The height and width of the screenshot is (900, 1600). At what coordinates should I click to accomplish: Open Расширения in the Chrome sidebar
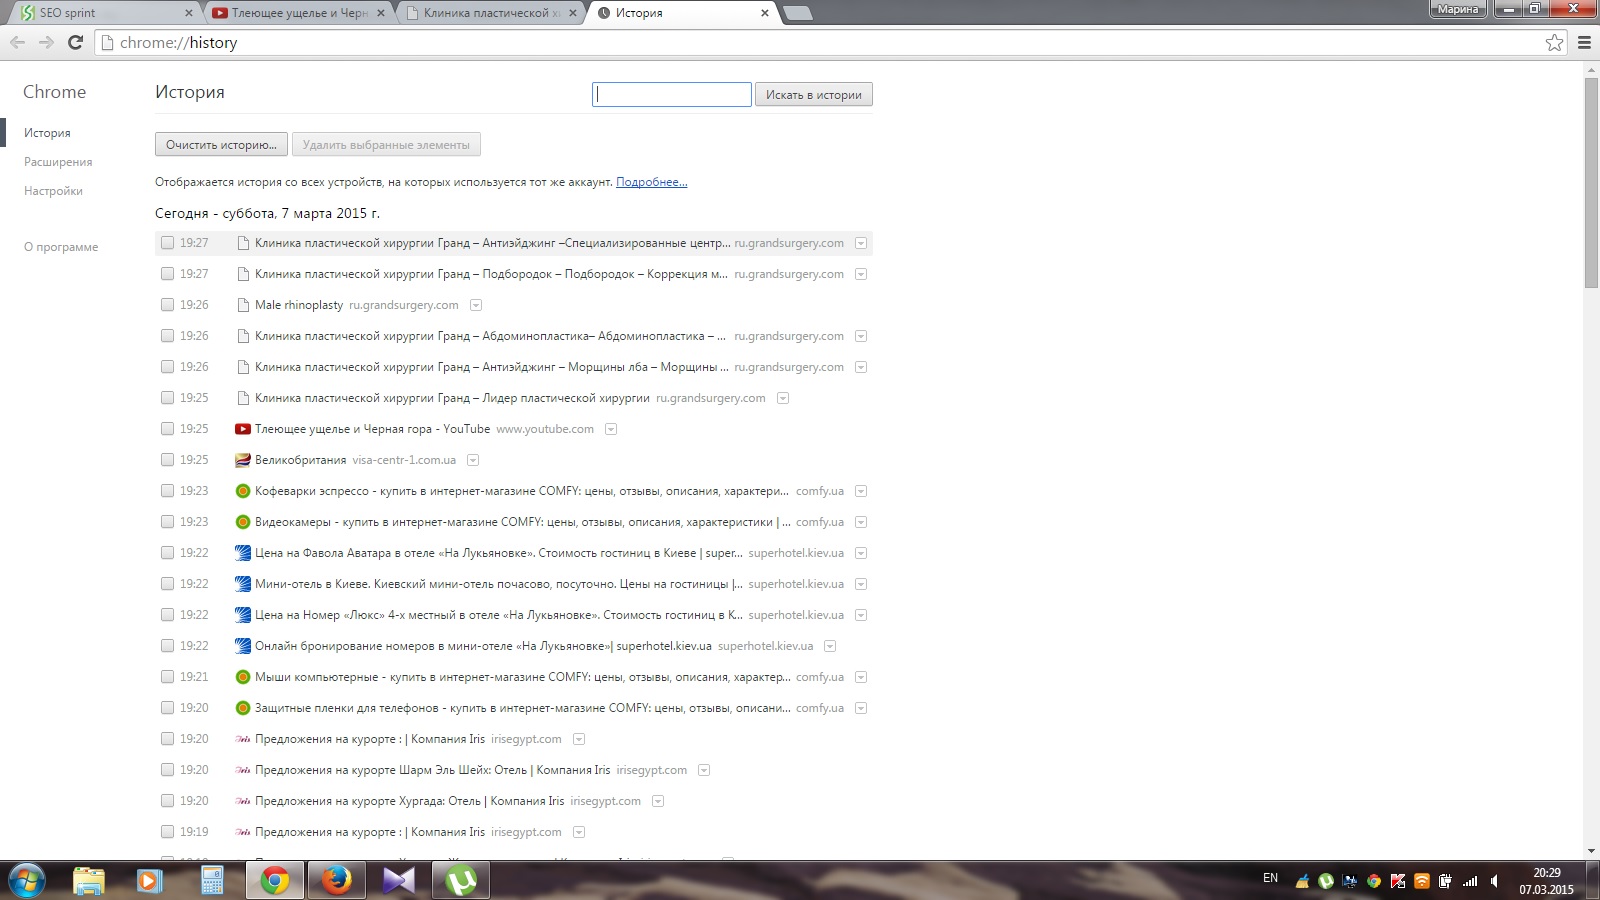point(58,162)
